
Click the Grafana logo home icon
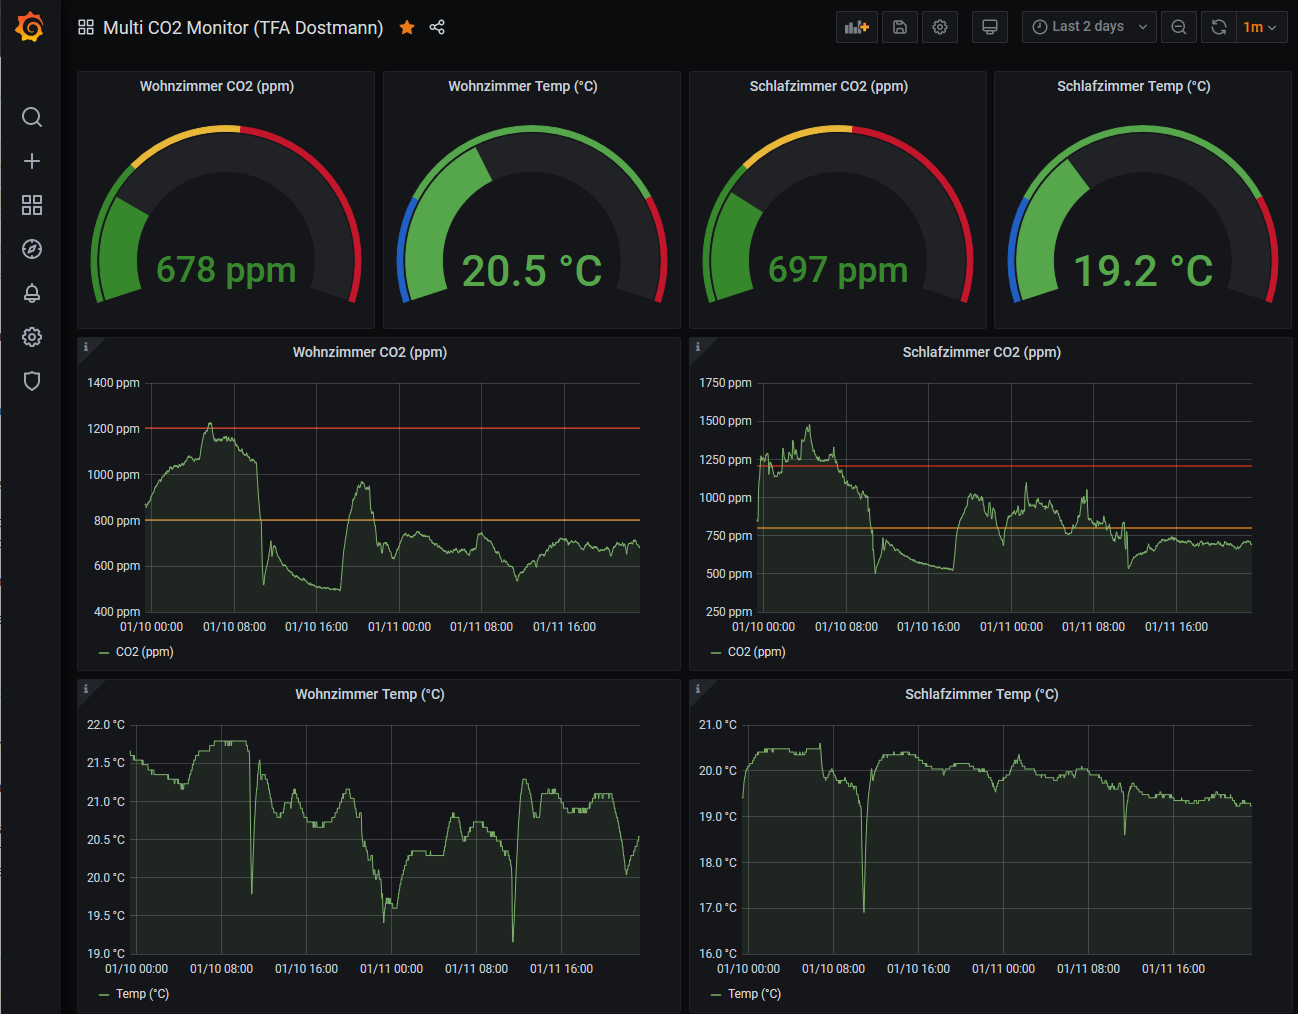pos(30,27)
